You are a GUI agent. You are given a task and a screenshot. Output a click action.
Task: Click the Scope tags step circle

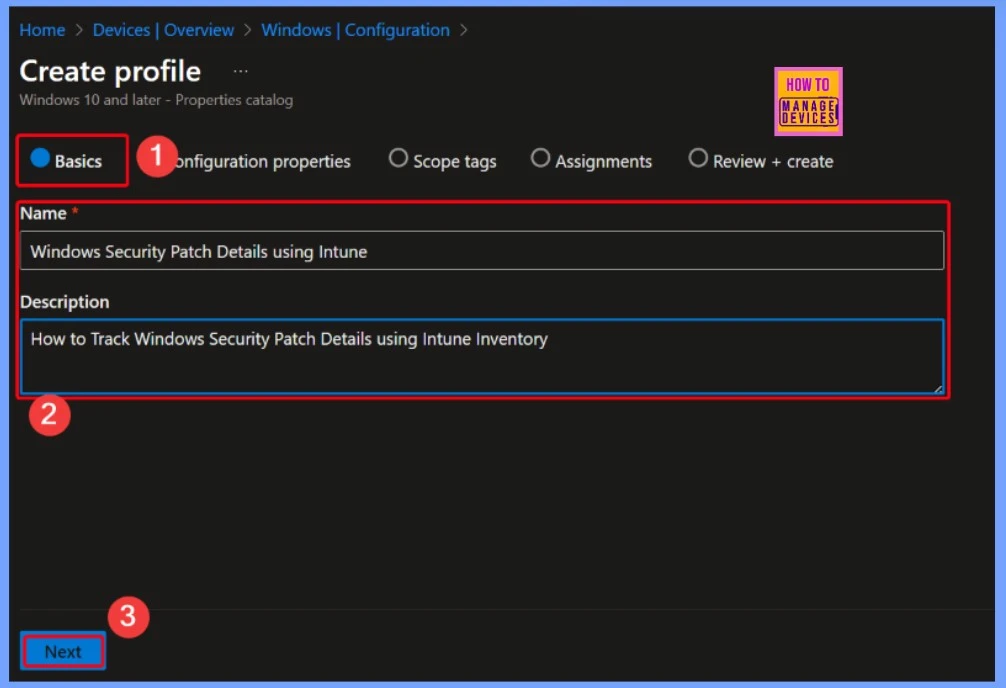398,158
